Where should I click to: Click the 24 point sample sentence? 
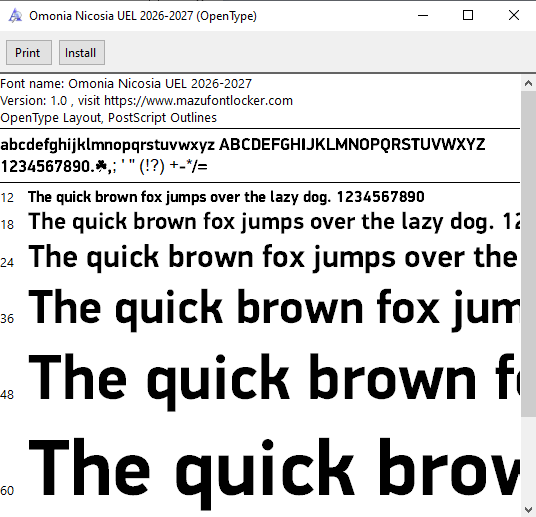pyautogui.click(x=274, y=258)
